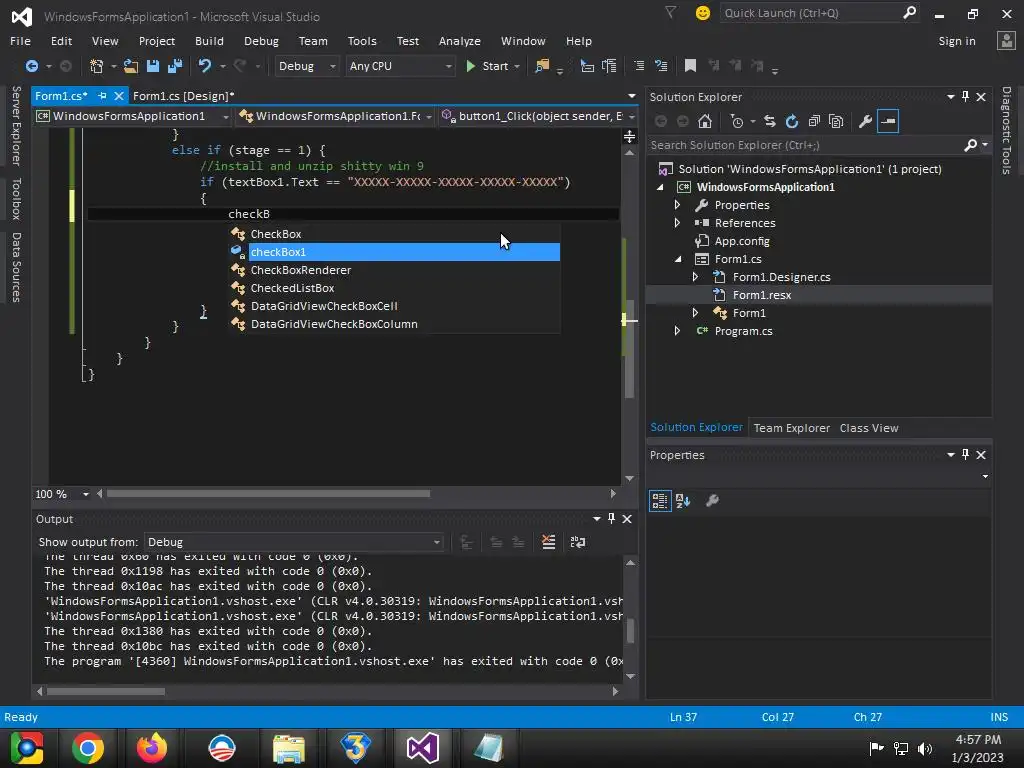Click Sync with Active Document icon
The width and height of the screenshot is (1024, 768).
770,121
